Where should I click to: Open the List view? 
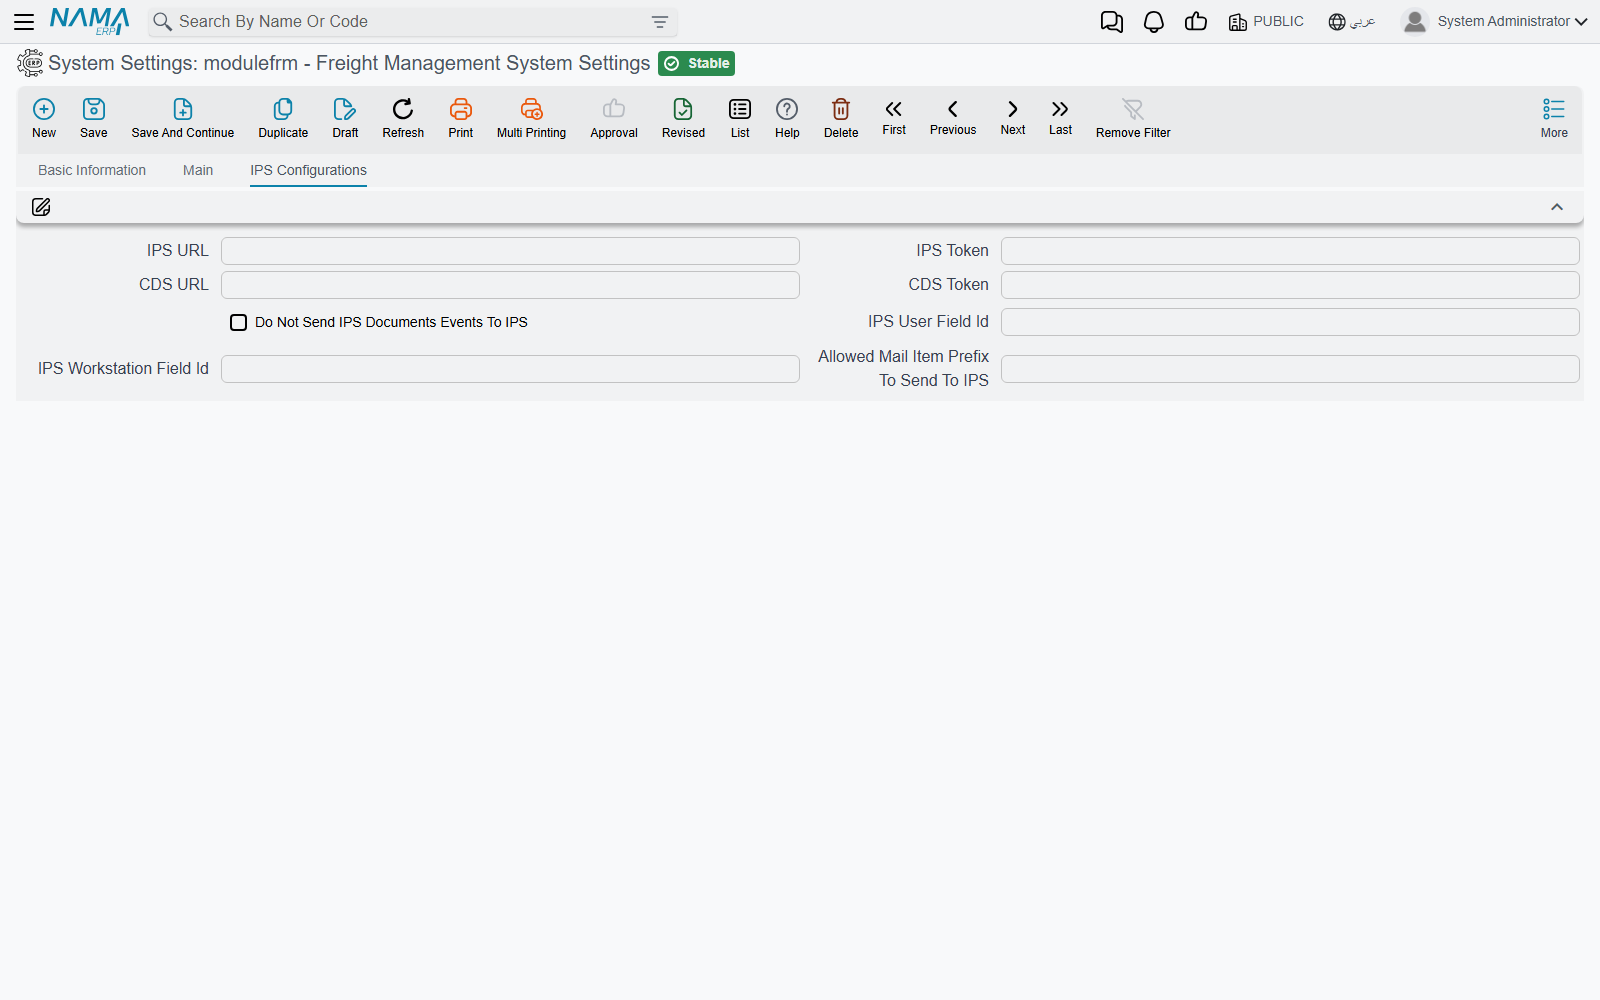coord(740,118)
